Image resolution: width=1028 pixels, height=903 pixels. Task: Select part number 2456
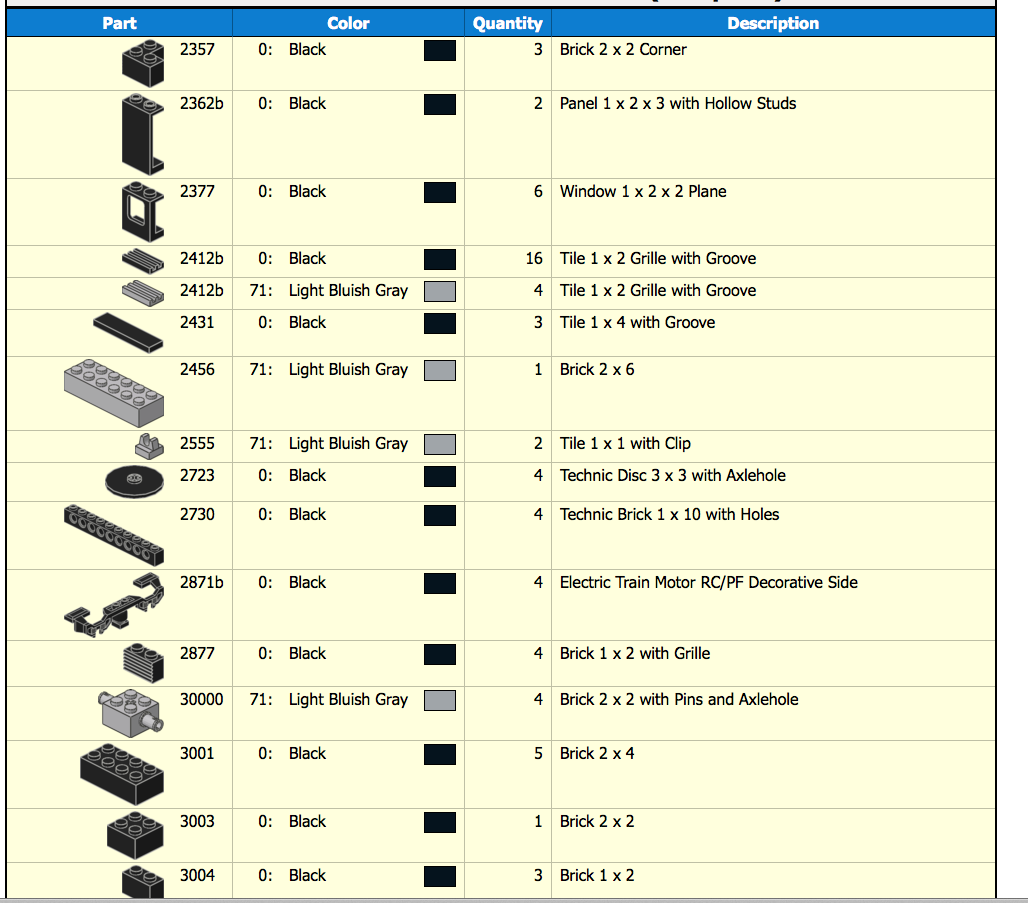197,369
